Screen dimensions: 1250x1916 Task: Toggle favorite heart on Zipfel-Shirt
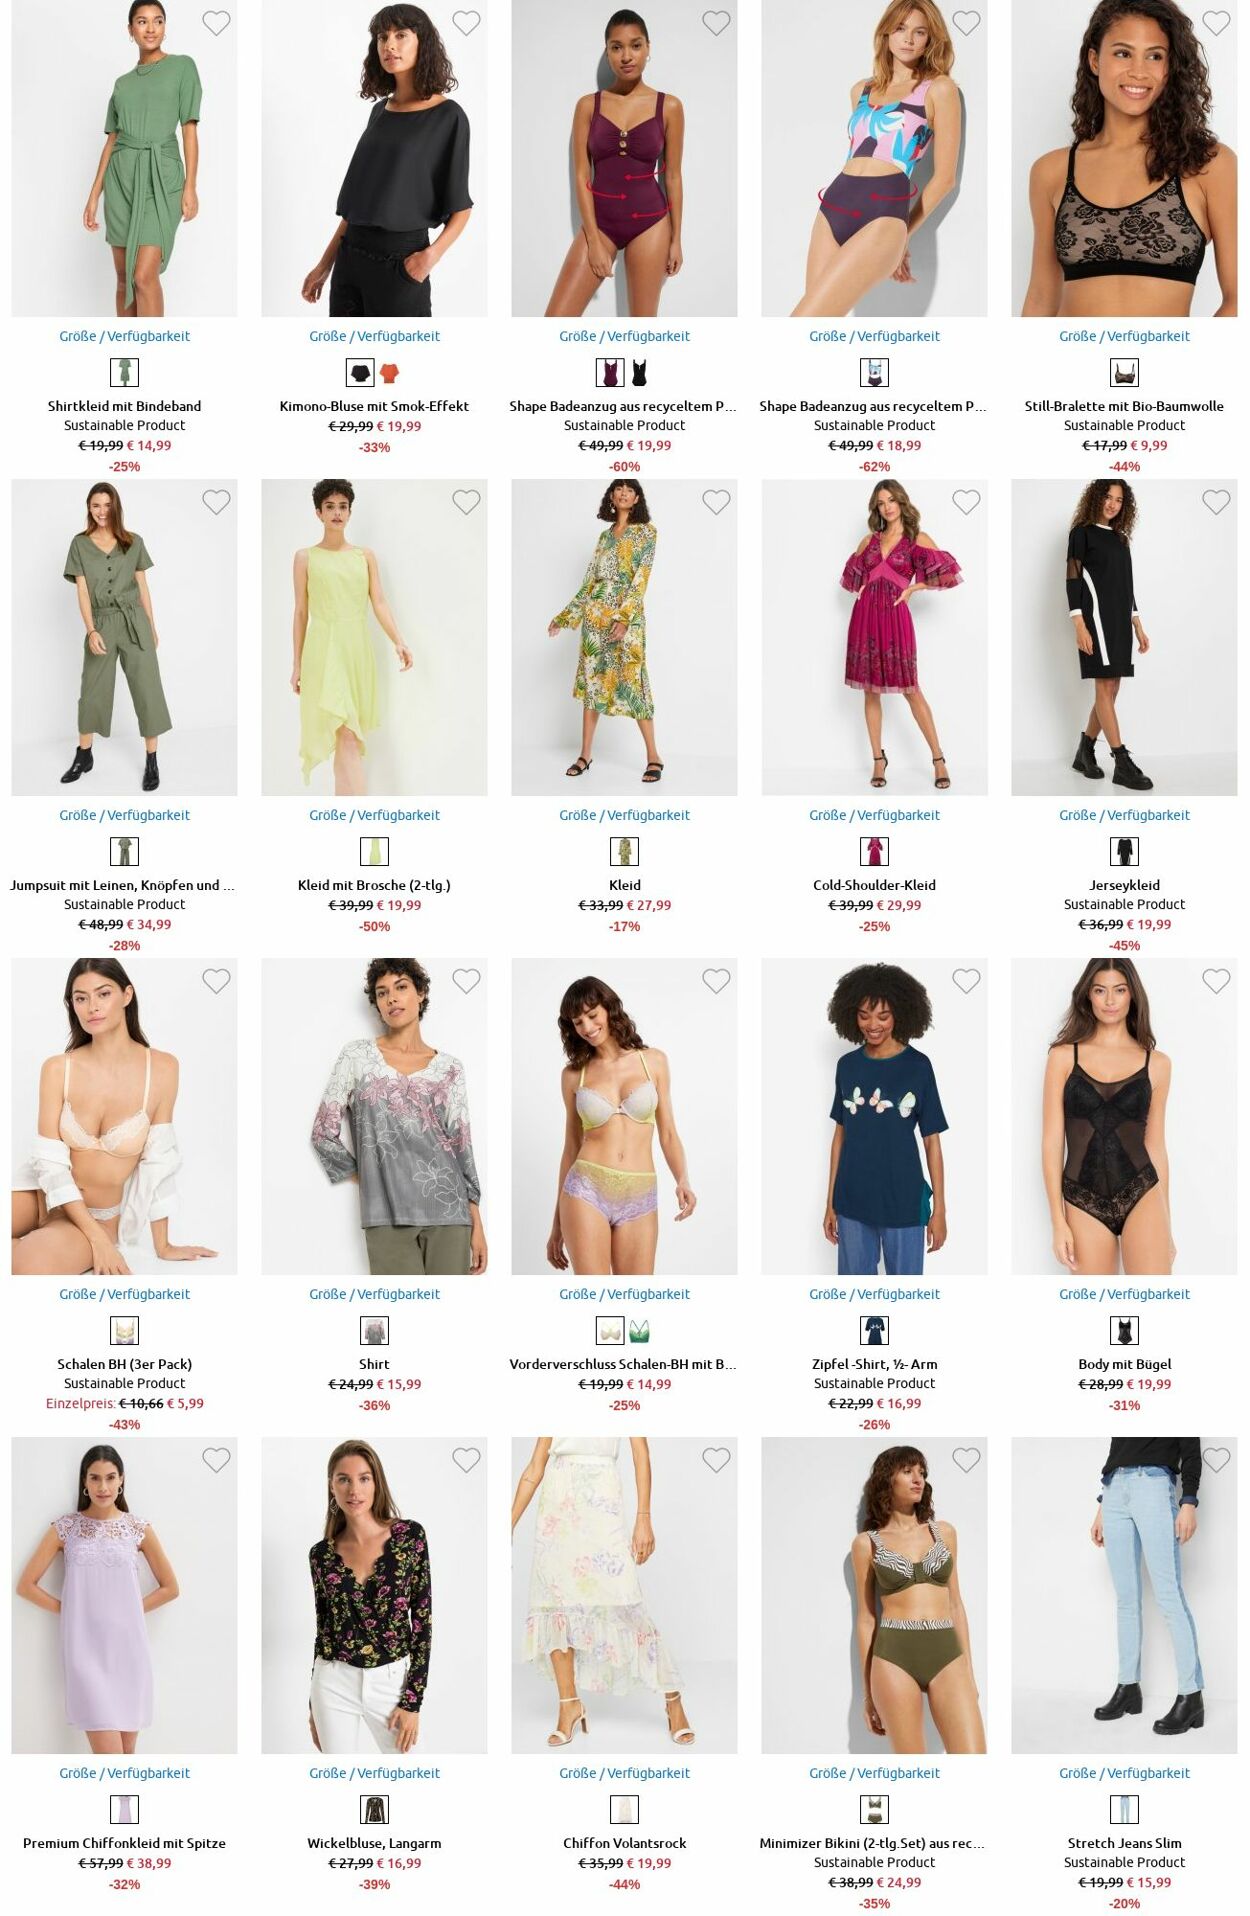coord(966,981)
